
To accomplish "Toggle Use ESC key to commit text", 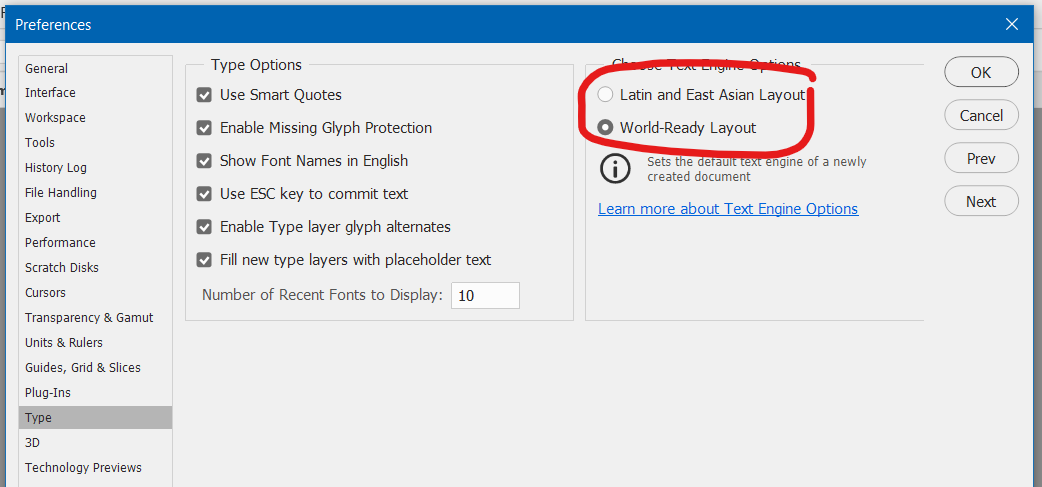I will pos(204,194).
